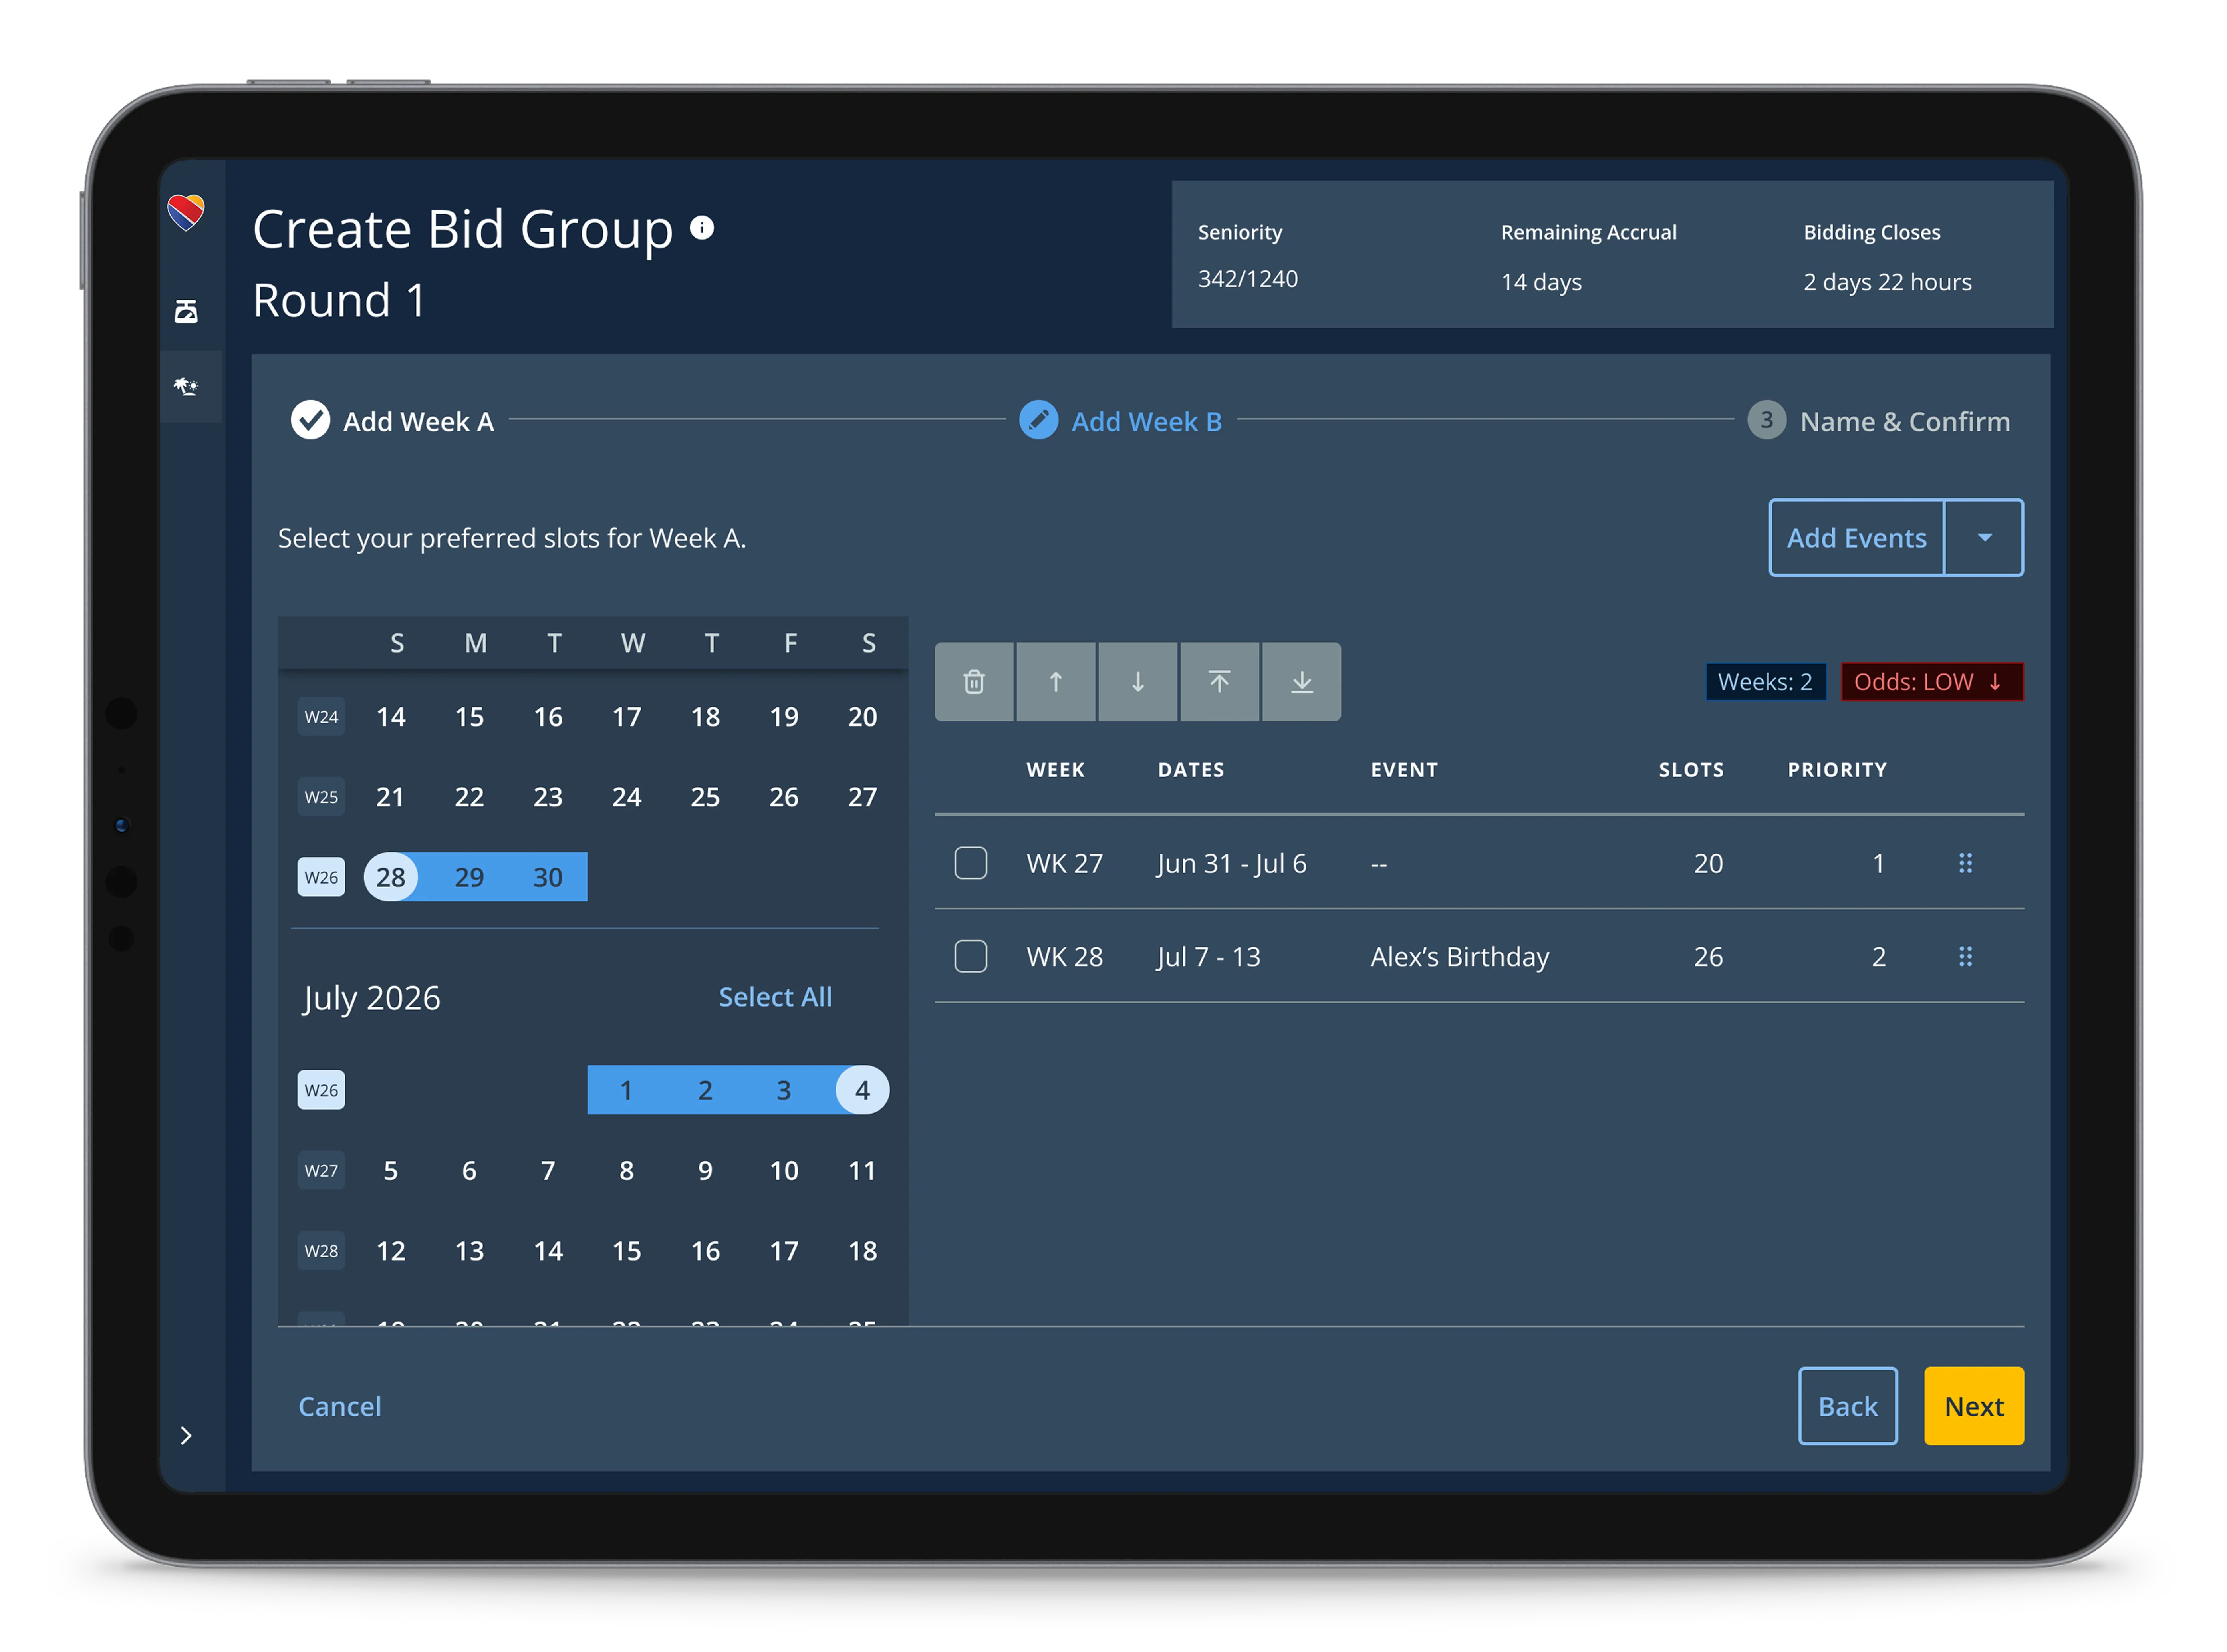The image size is (2227, 1652).
Task: Click the move to bottom icon
Action: [1302, 682]
